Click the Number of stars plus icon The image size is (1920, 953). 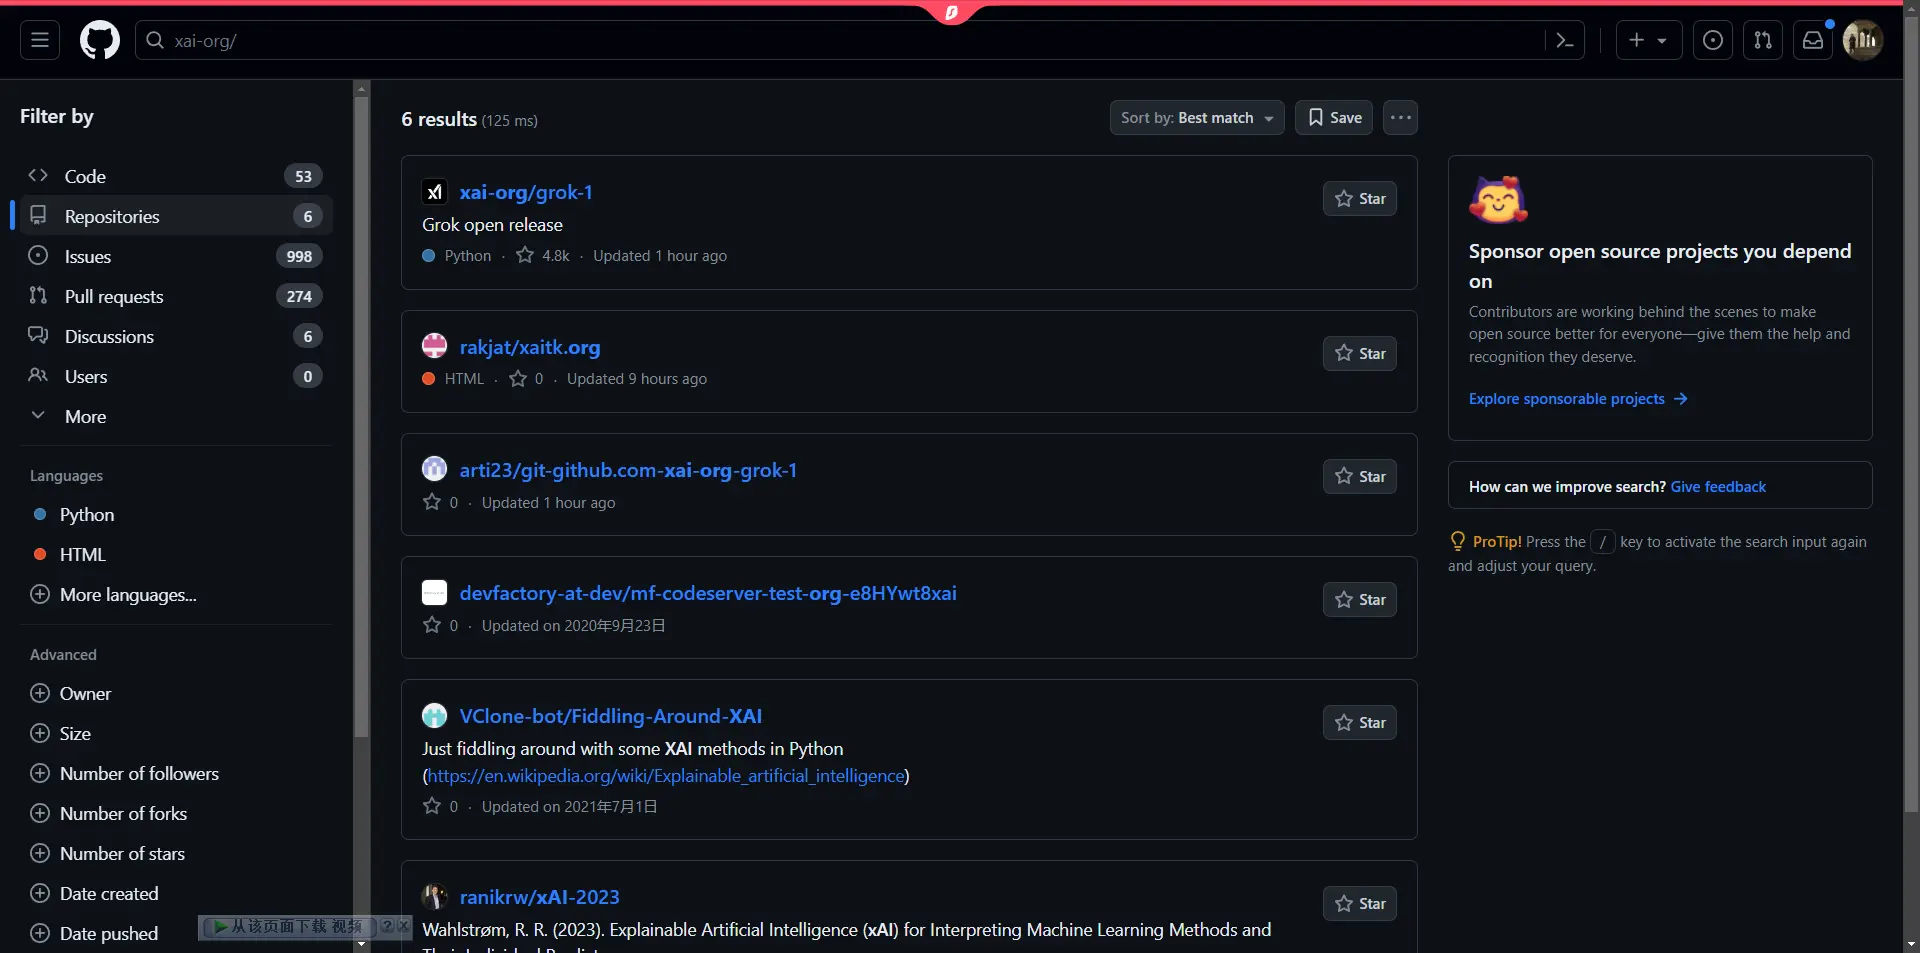[40, 853]
